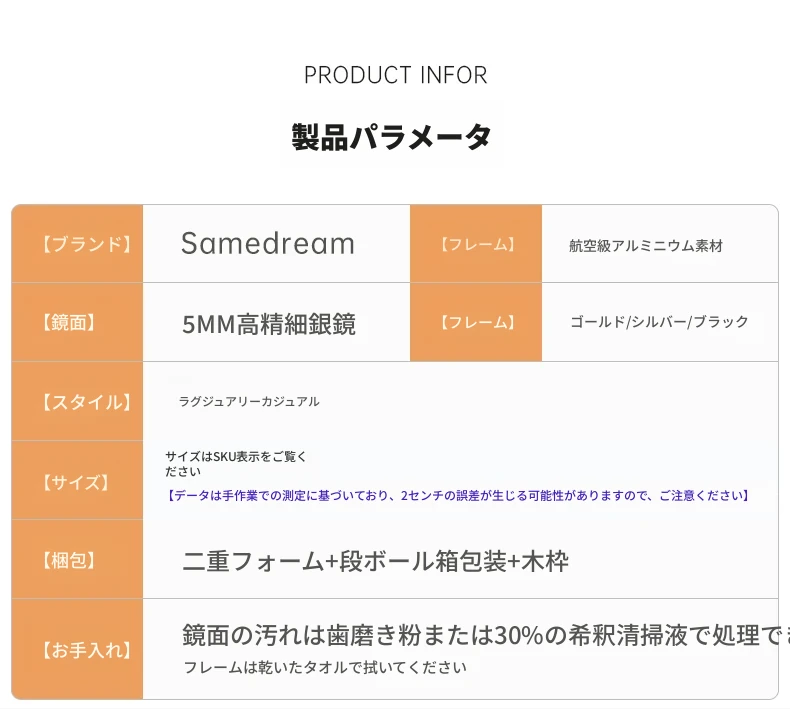Click the フレームは乾いたタオルで拭いてください text
Screen dimensions: 790x709
pyautogui.click(x=325, y=667)
